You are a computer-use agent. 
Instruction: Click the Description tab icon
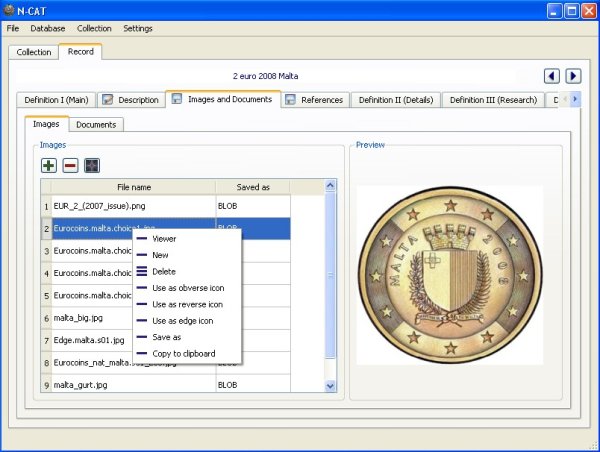coord(108,100)
